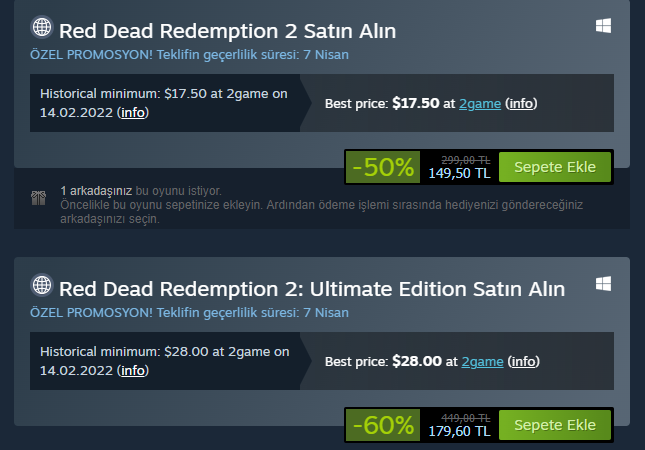
Task: Click Windows platform icon for the standard edition
Action: [x=604, y=27]
